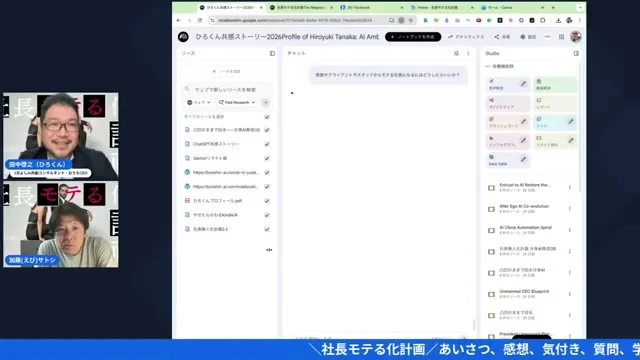Collapse the Studio panel with its toggle icon
The image size is (640, 360).
(576, 53)
